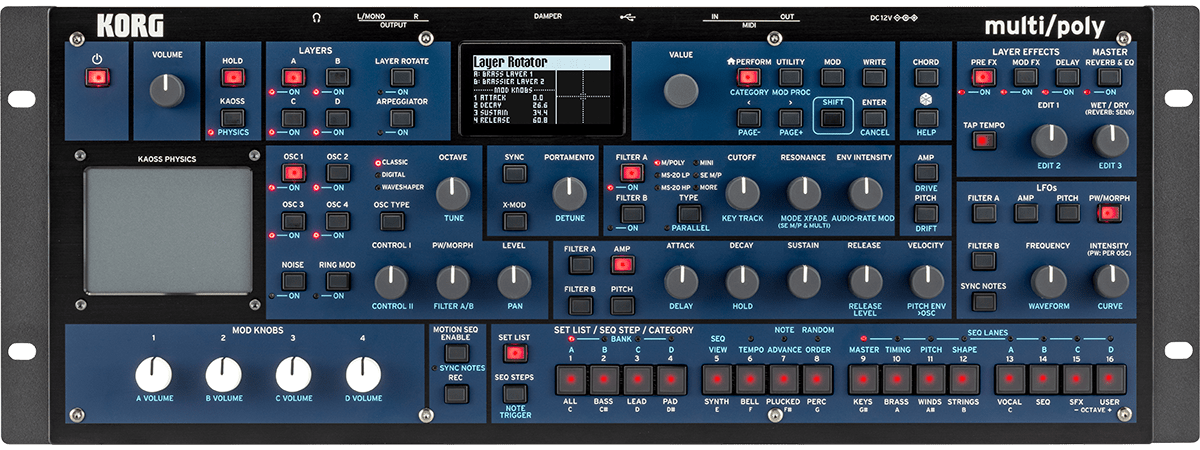This screenshot has width=1200, height=450.
Task: Select the AMP envelope button
Action: (622, 265)
